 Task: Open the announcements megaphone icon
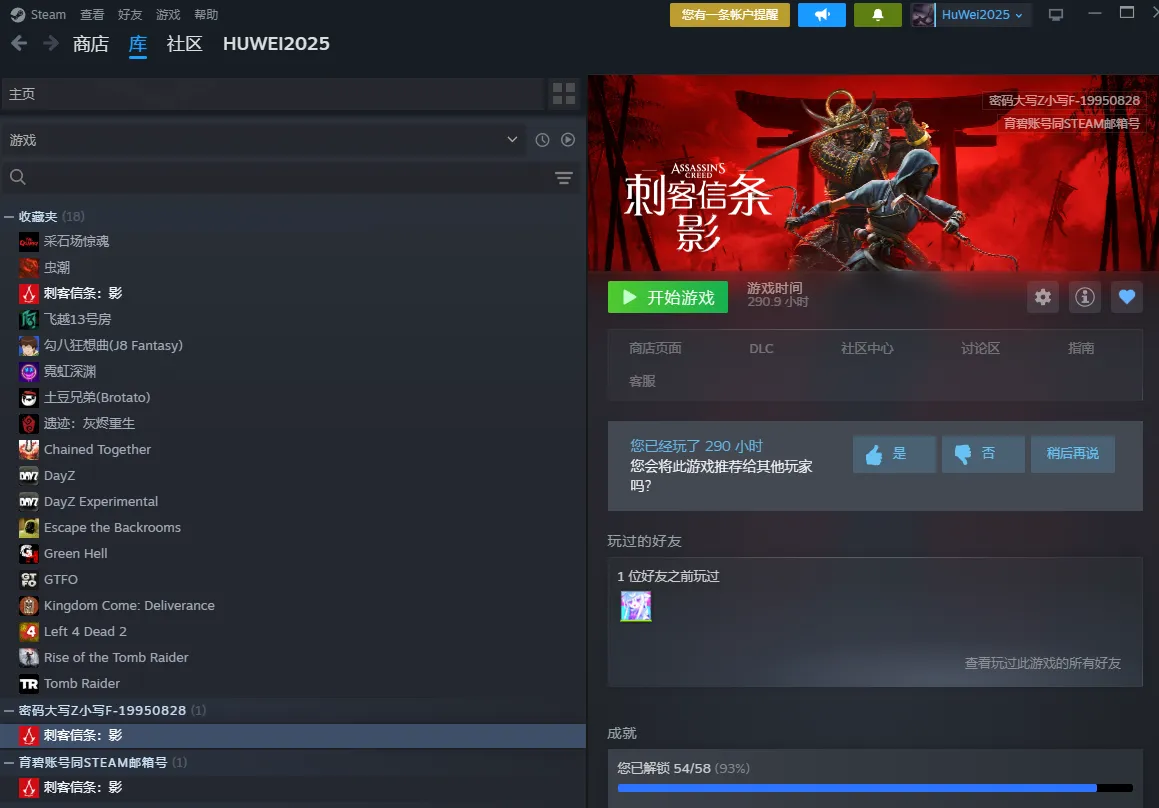pos(821,15)
